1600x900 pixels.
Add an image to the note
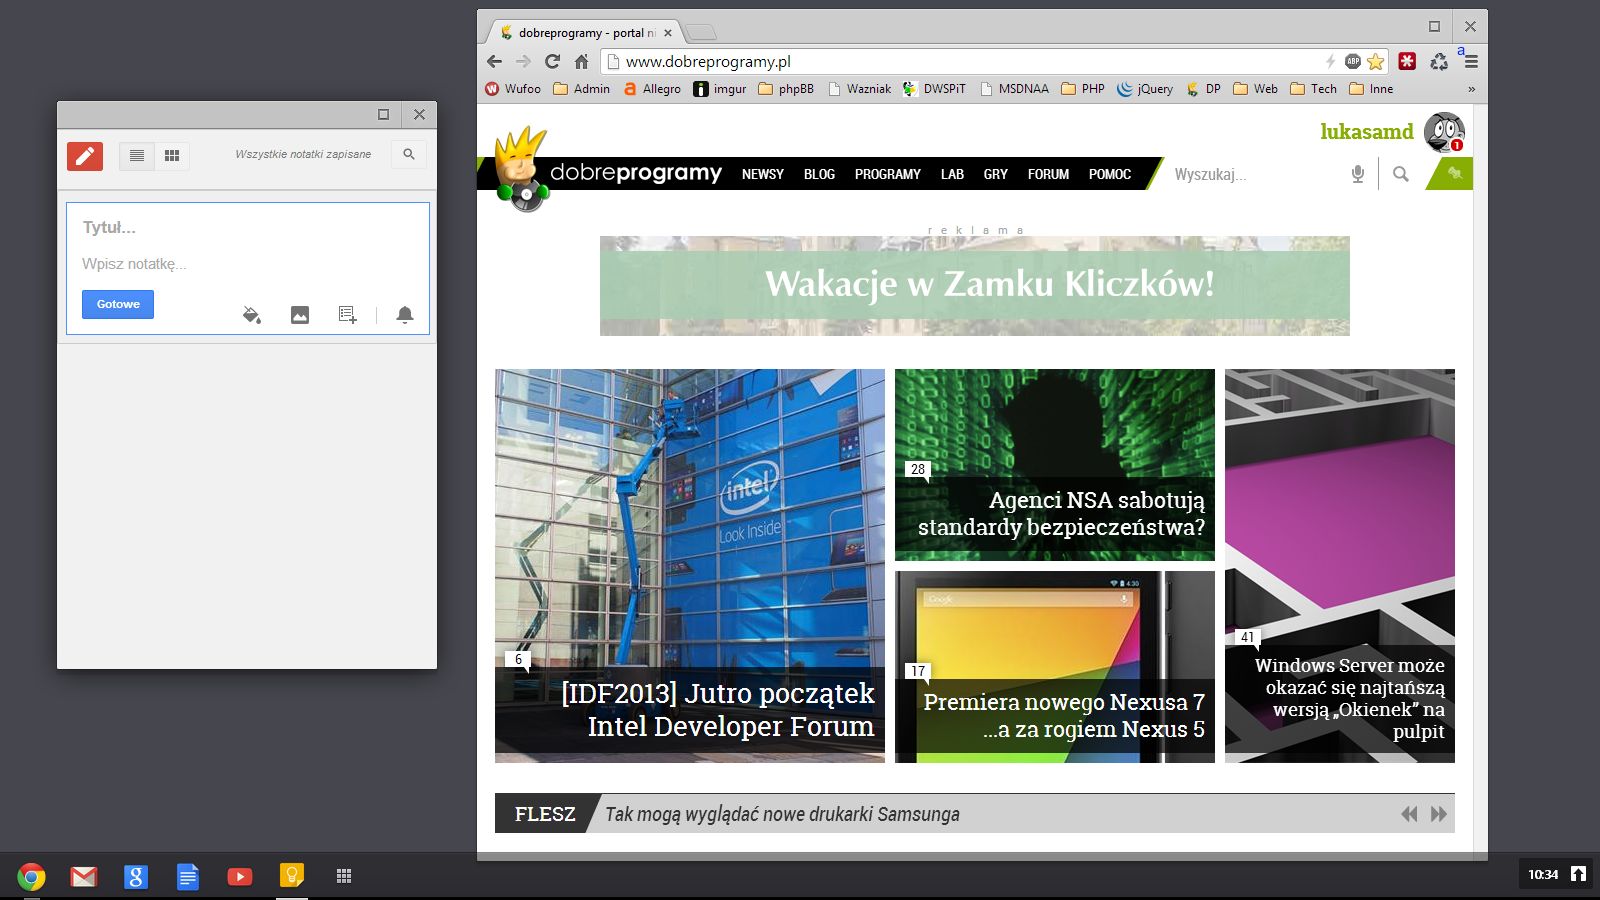tap(300, 315)
